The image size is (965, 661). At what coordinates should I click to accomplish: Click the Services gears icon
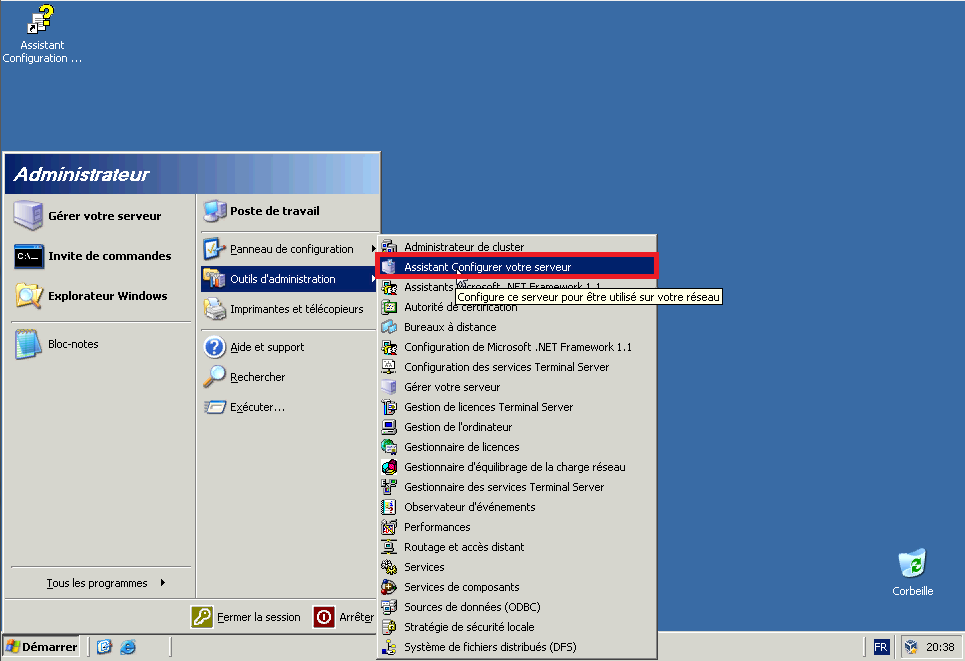pos(389,567)
